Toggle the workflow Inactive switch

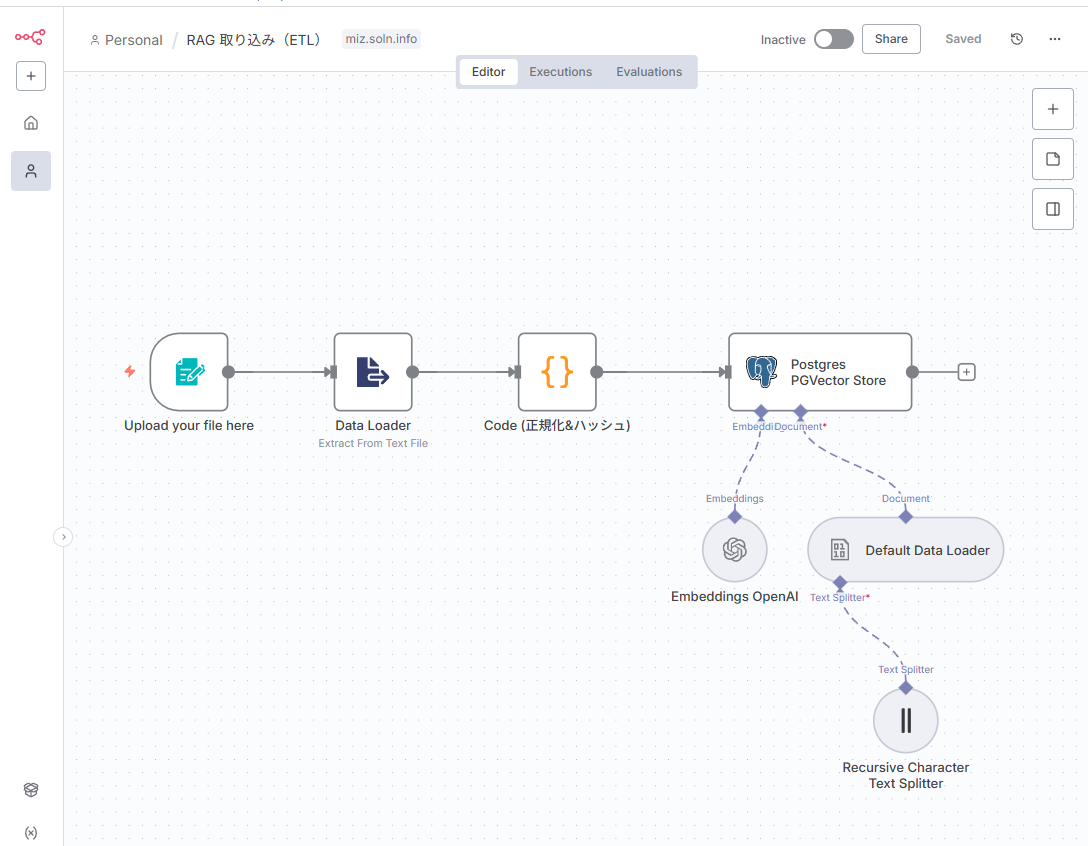[x=833, y=39]
